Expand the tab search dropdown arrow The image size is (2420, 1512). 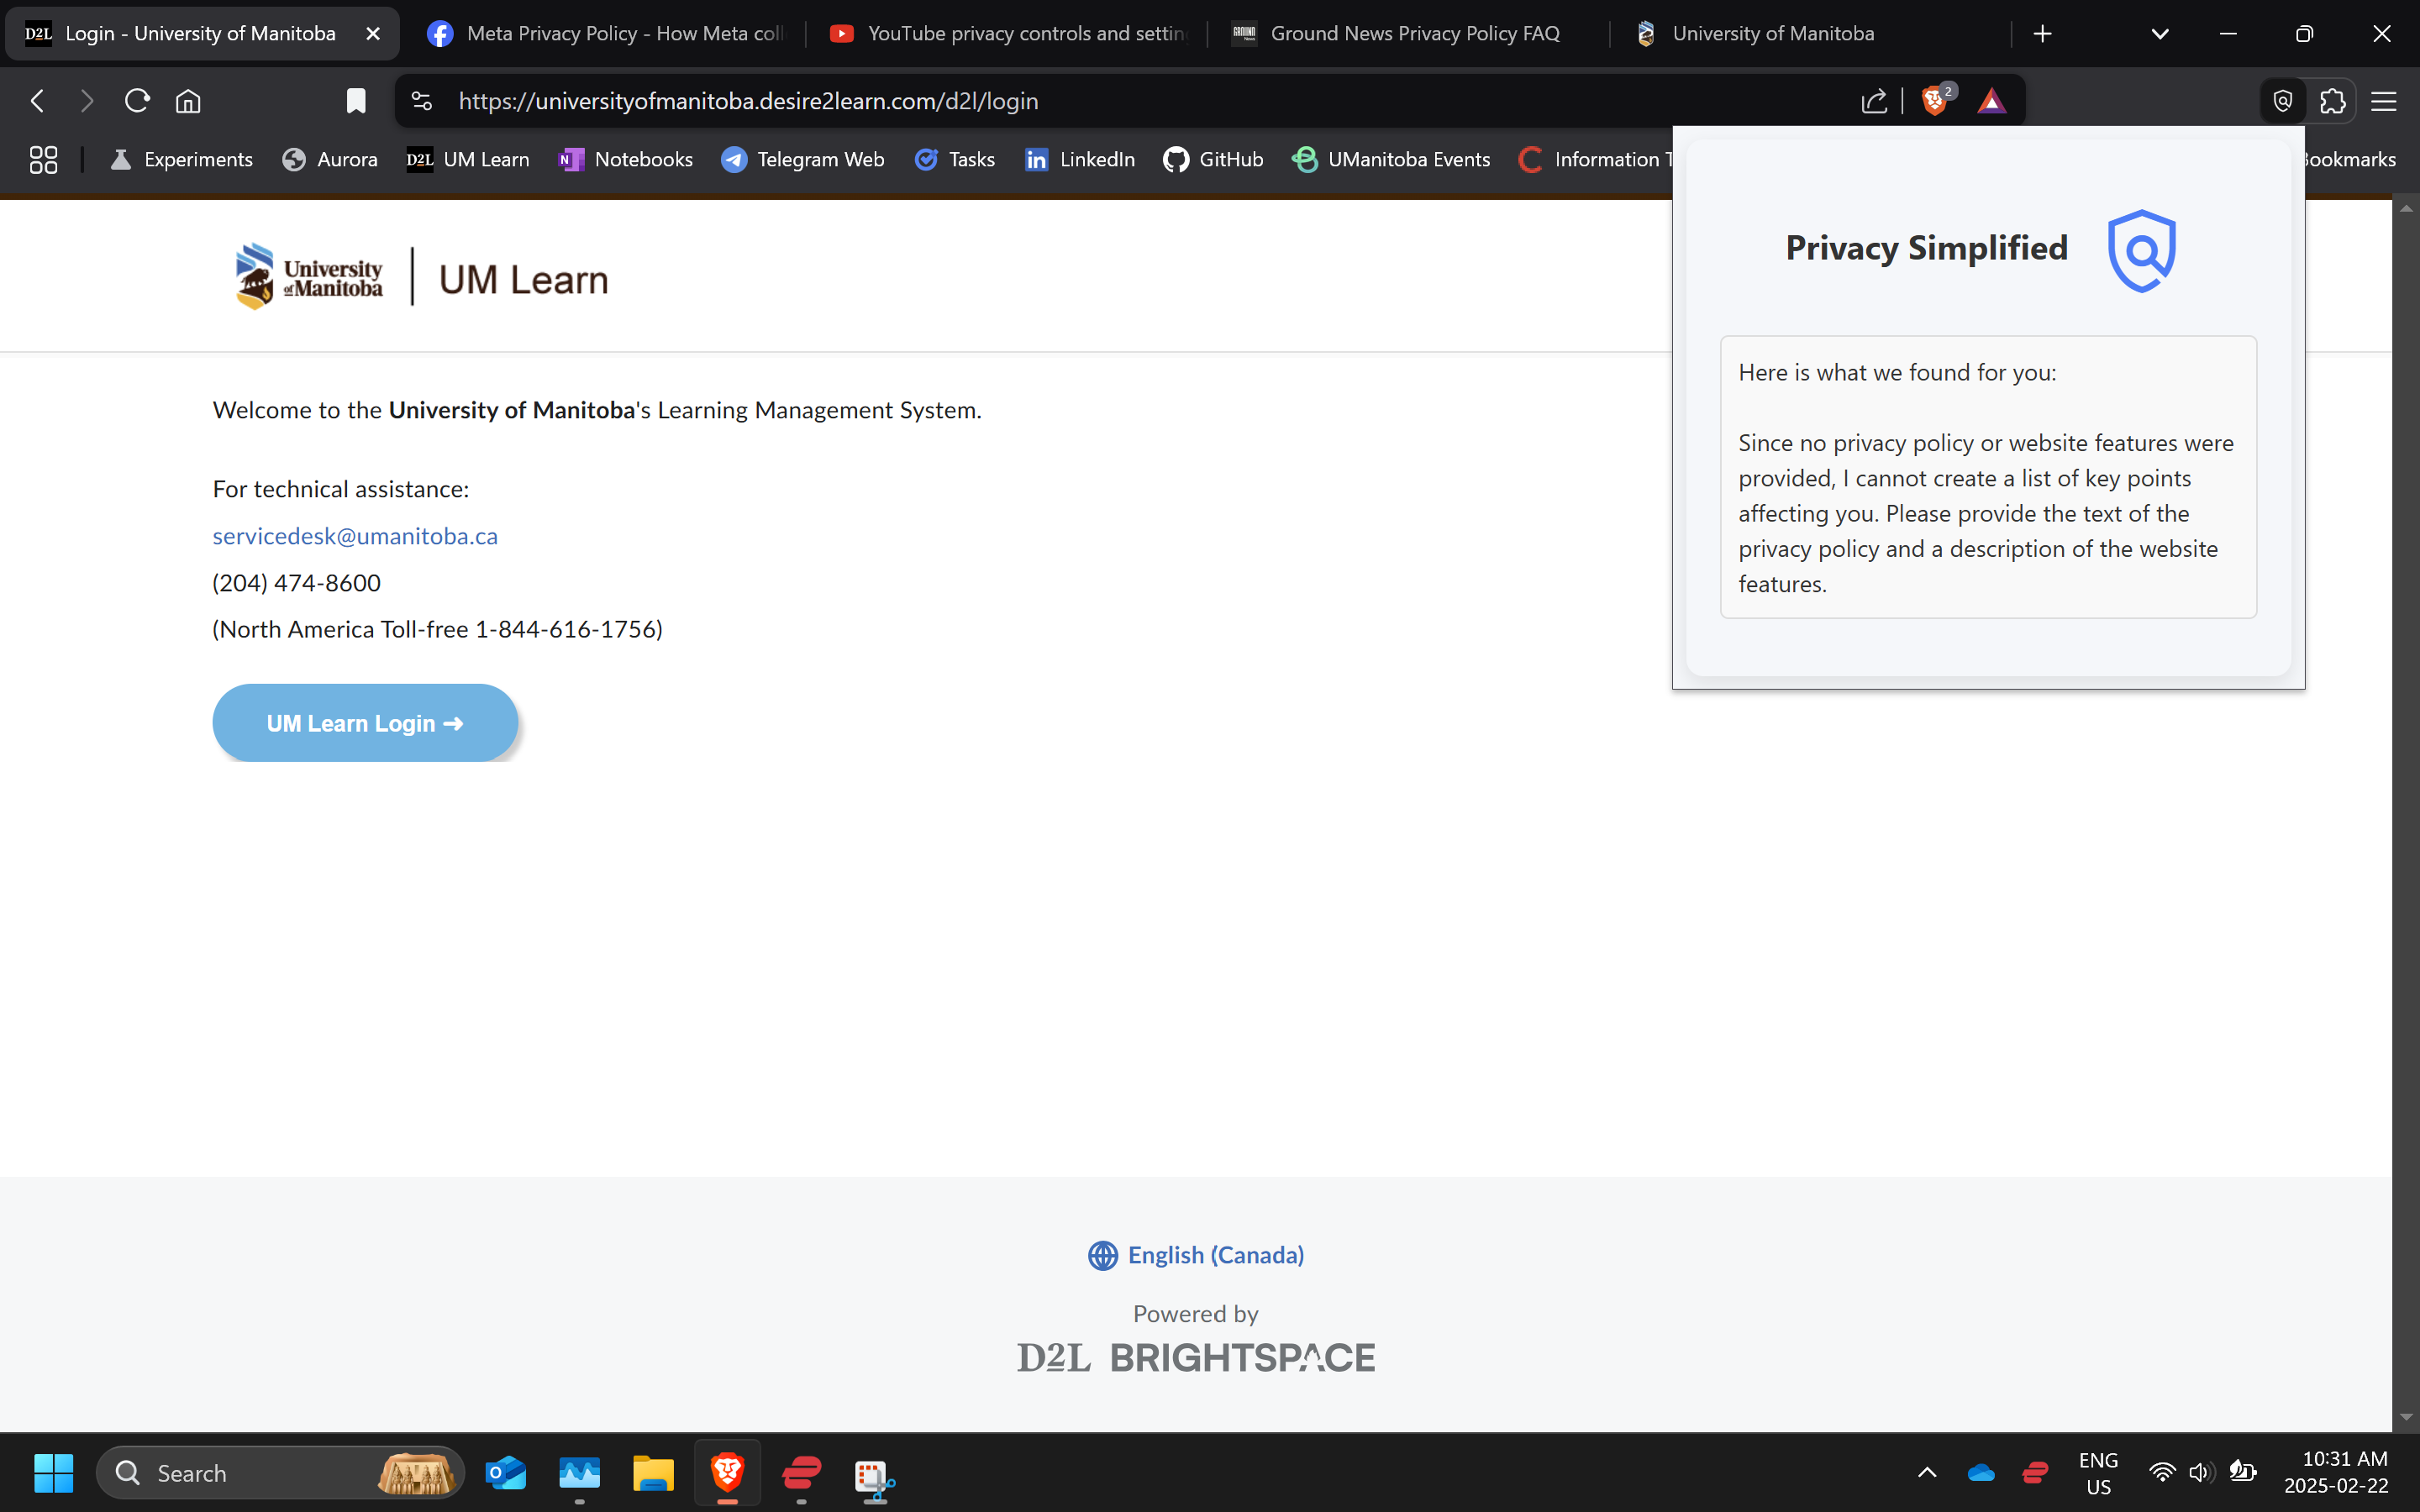click(2160, 34)
